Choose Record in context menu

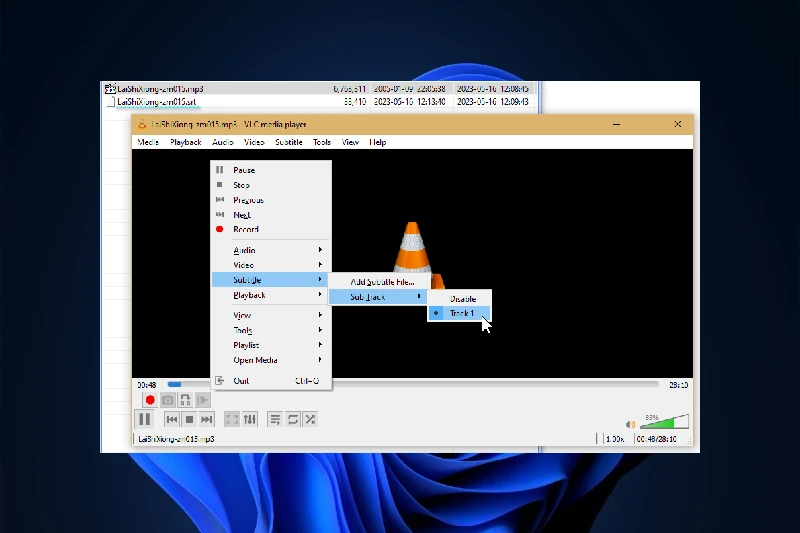click(271, 230)
